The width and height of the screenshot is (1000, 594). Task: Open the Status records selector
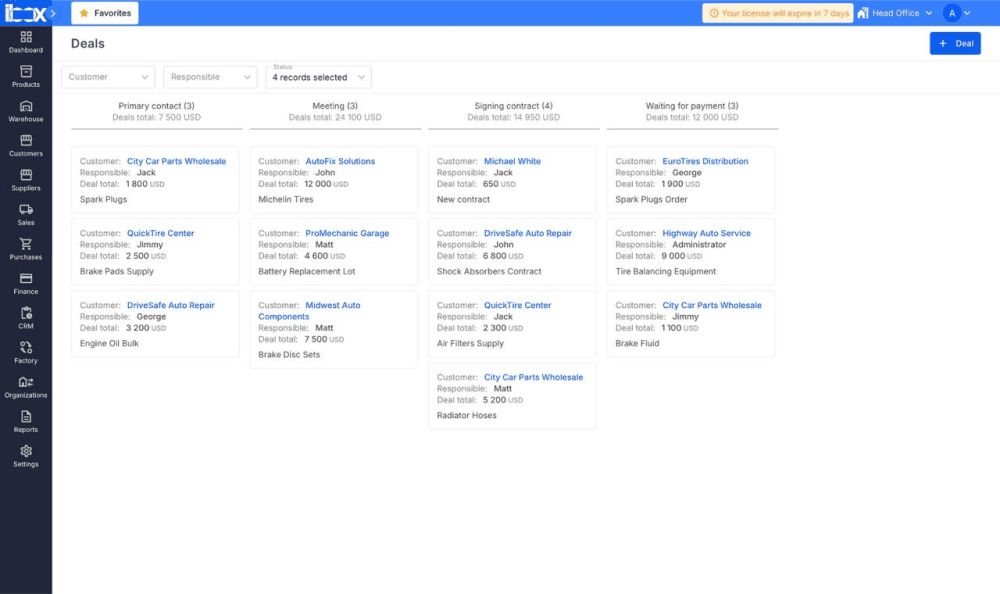point(316,77)
